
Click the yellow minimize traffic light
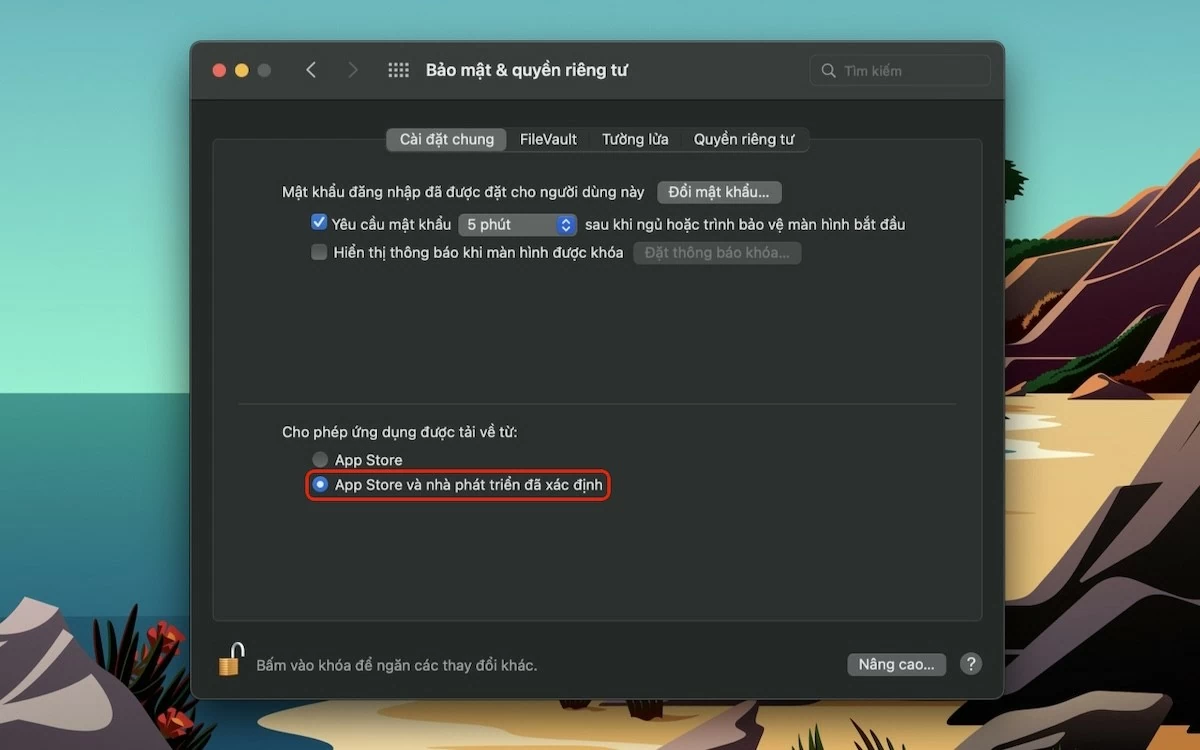point(241,70)
